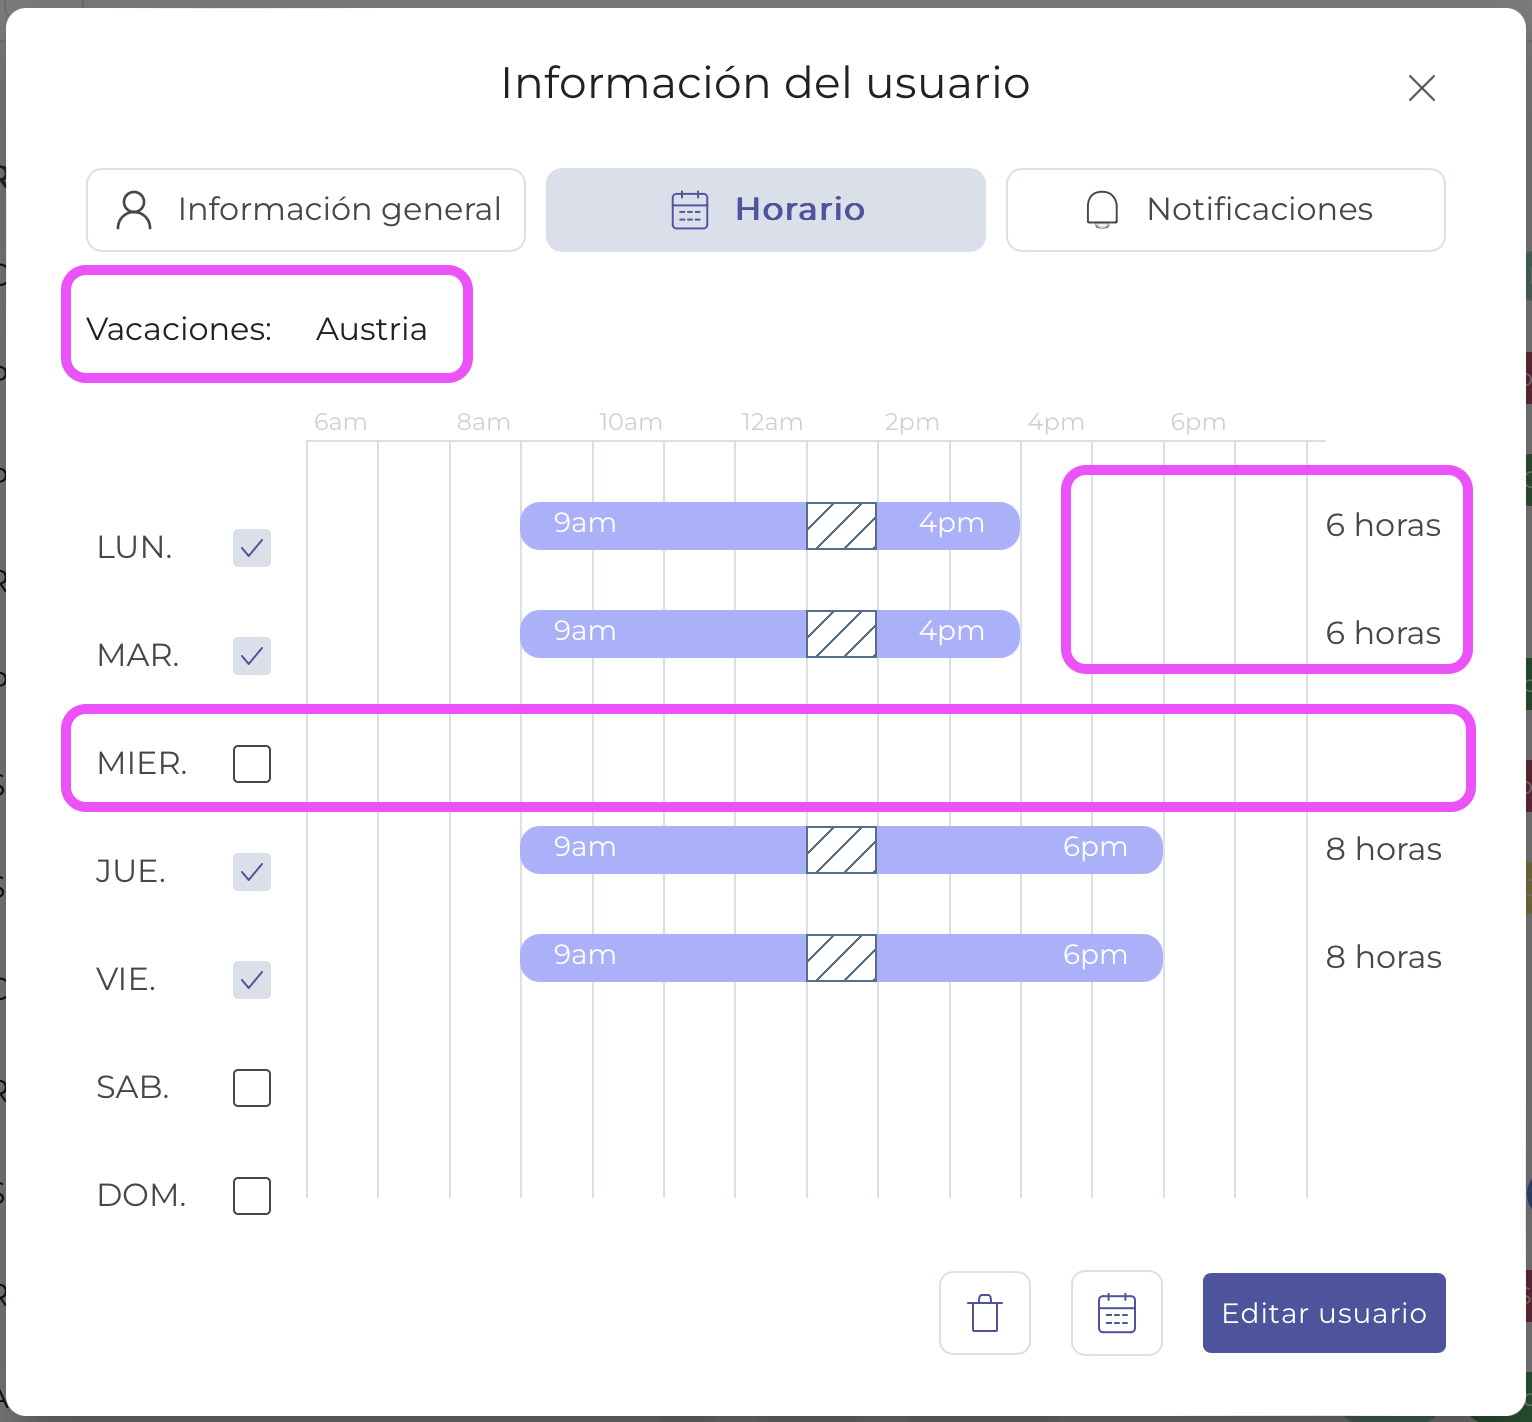Screen dimensions: 1532x1422
Task: Click Tuesday's 9am shift start
Action: pos(584,632)
